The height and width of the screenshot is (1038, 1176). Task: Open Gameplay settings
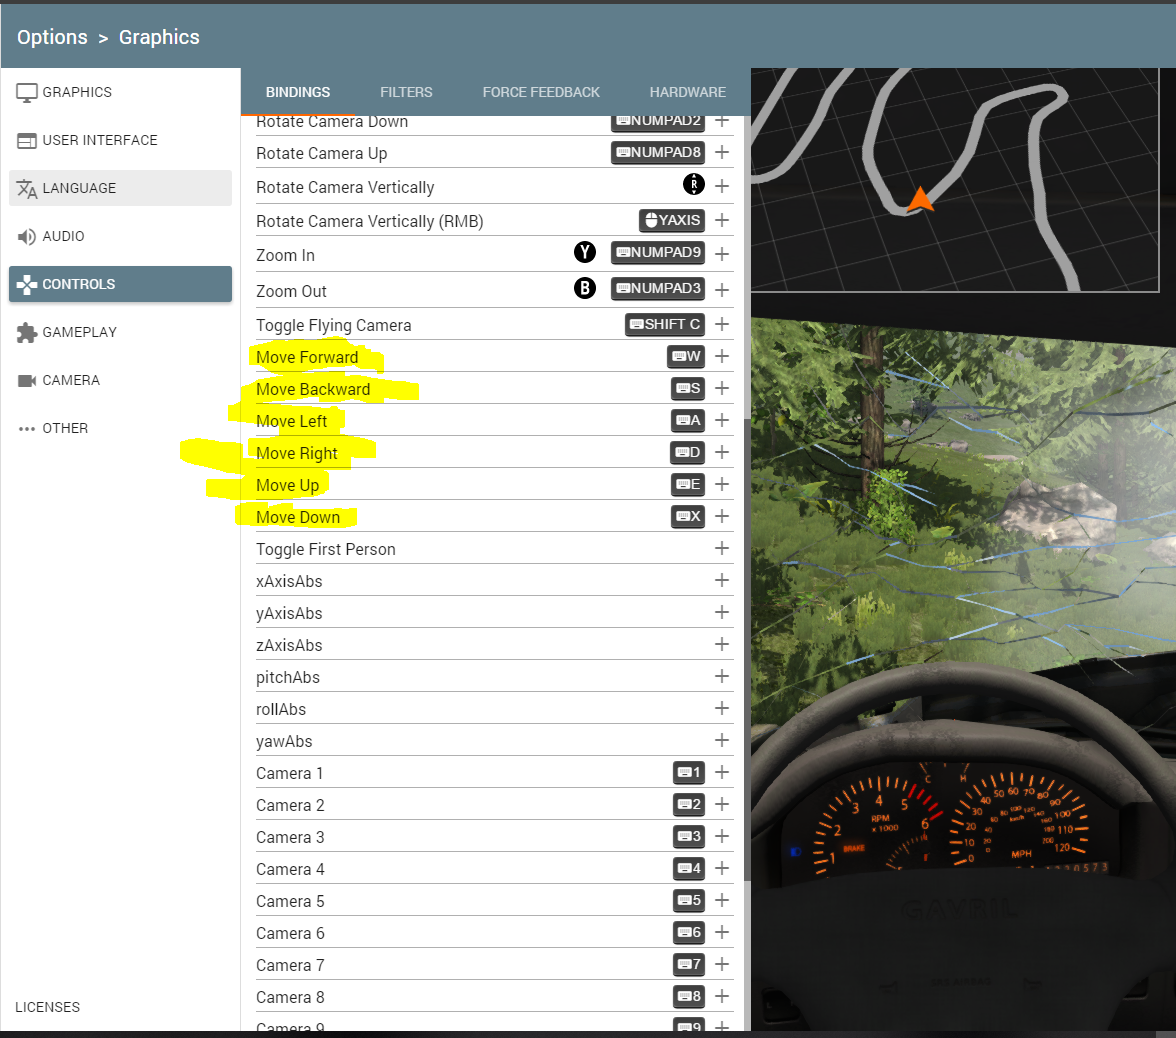(120, 332)
